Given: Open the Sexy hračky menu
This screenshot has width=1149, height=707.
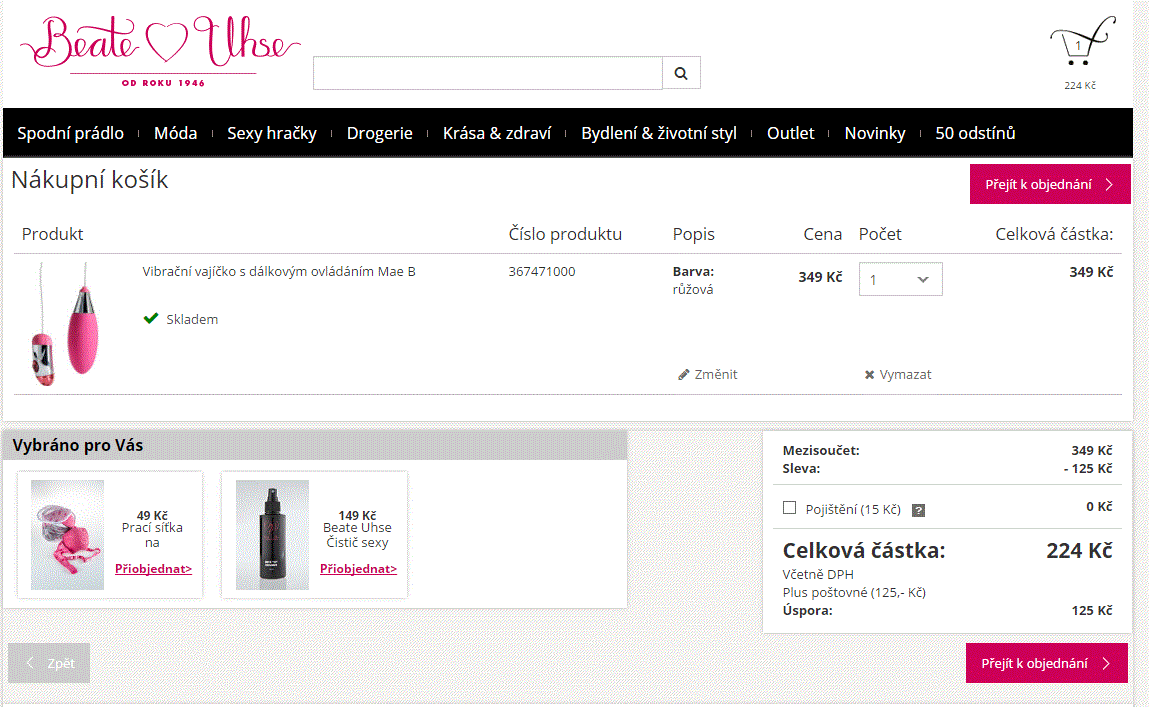Looking at the screenshot, I should (272, 133).
